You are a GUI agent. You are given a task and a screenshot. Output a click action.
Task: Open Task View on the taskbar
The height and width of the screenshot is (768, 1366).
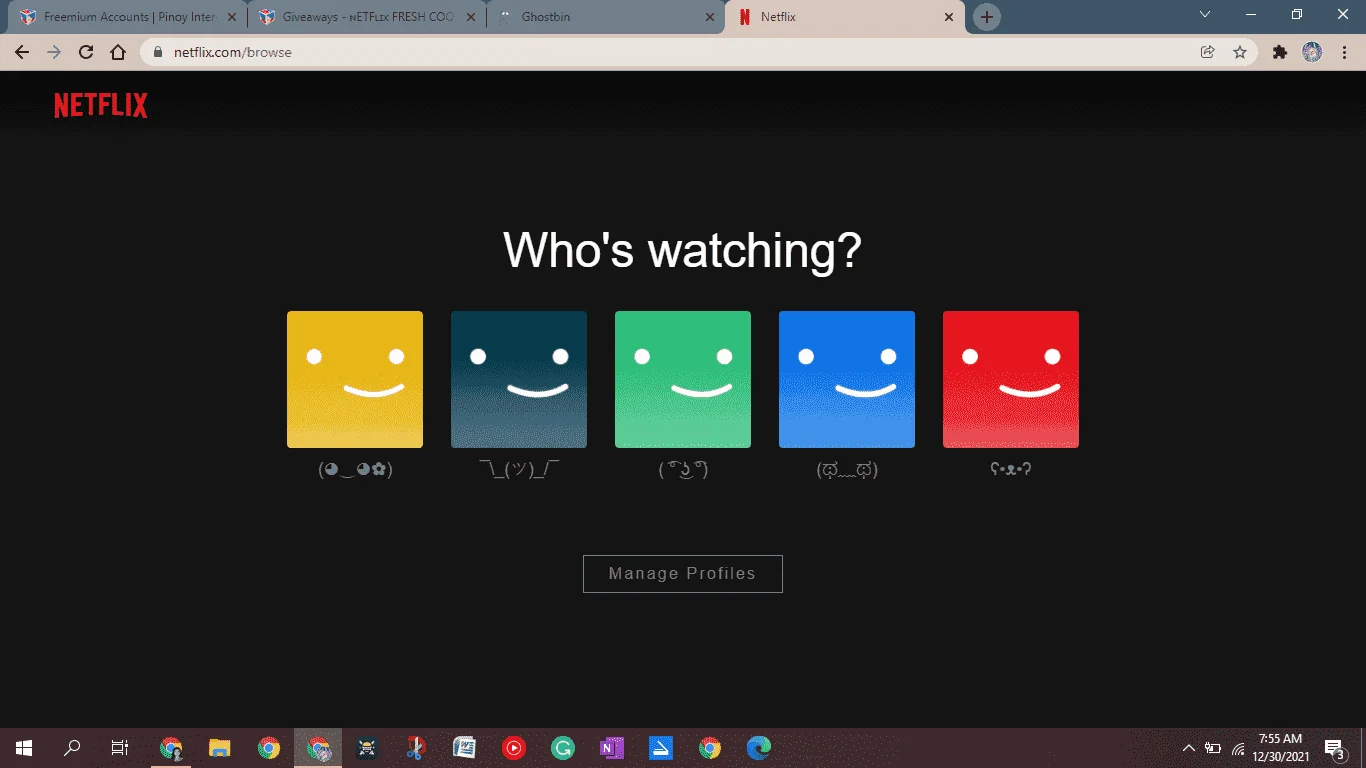click(120, 747)
